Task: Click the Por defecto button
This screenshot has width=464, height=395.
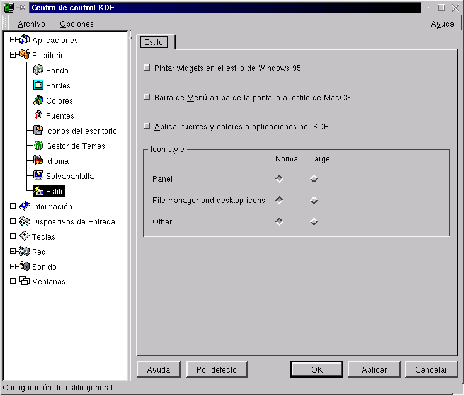Action: [x=217, y=369]
